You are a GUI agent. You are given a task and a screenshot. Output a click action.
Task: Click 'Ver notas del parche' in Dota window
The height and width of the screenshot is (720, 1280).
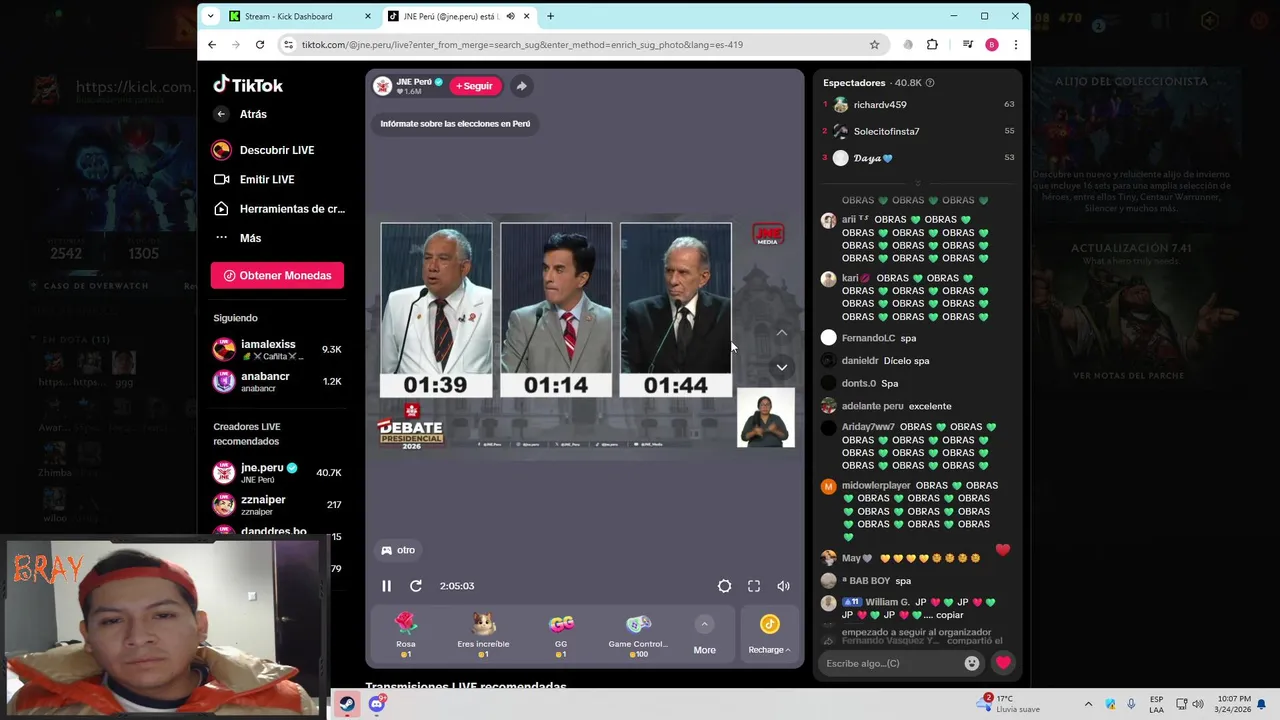coord(1128,376)
